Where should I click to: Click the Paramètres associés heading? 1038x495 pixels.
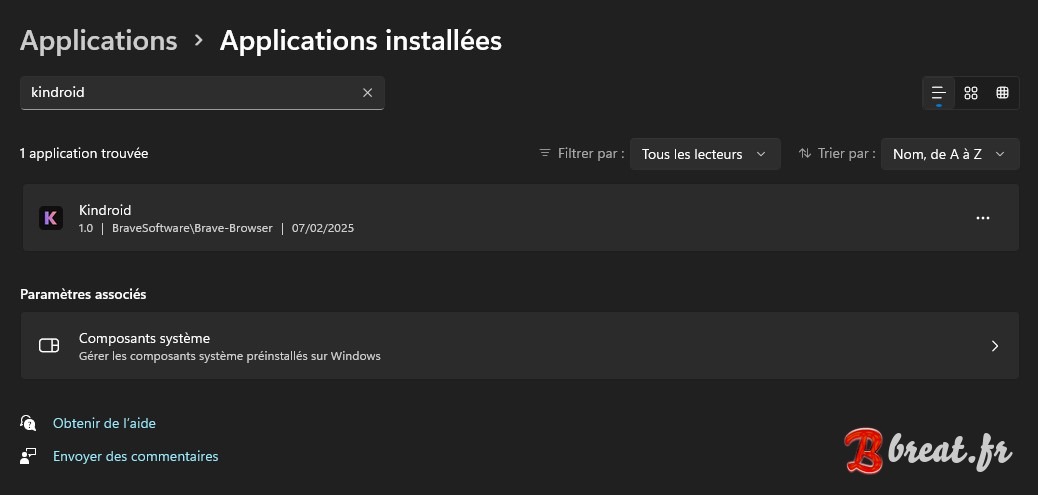[83, 294]
